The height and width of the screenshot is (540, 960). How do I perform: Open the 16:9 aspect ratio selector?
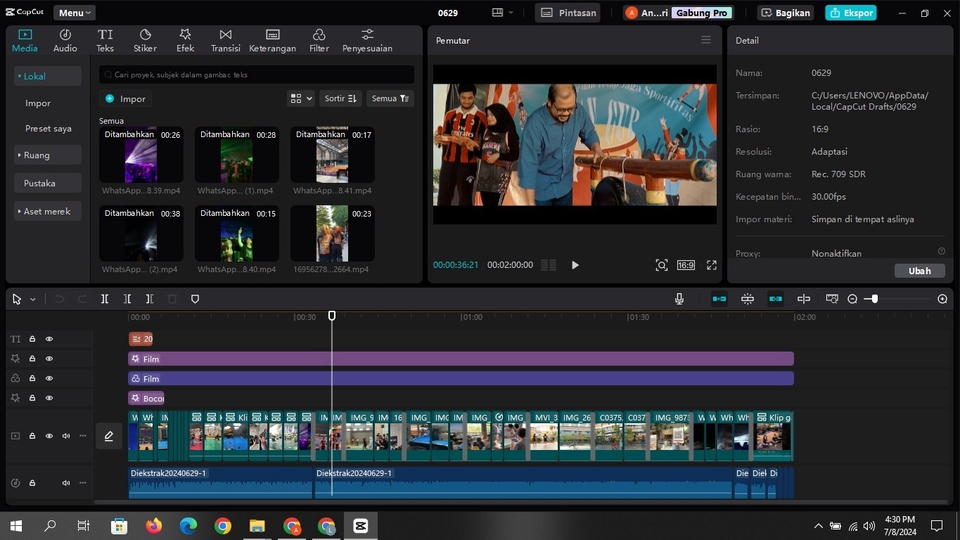(x=686, y=265)
